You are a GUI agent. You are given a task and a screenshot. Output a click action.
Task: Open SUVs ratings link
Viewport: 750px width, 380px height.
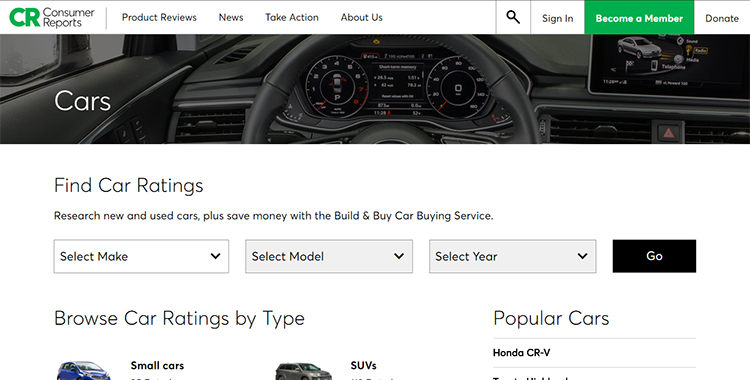pyautogui.click(x=364, y=366)
